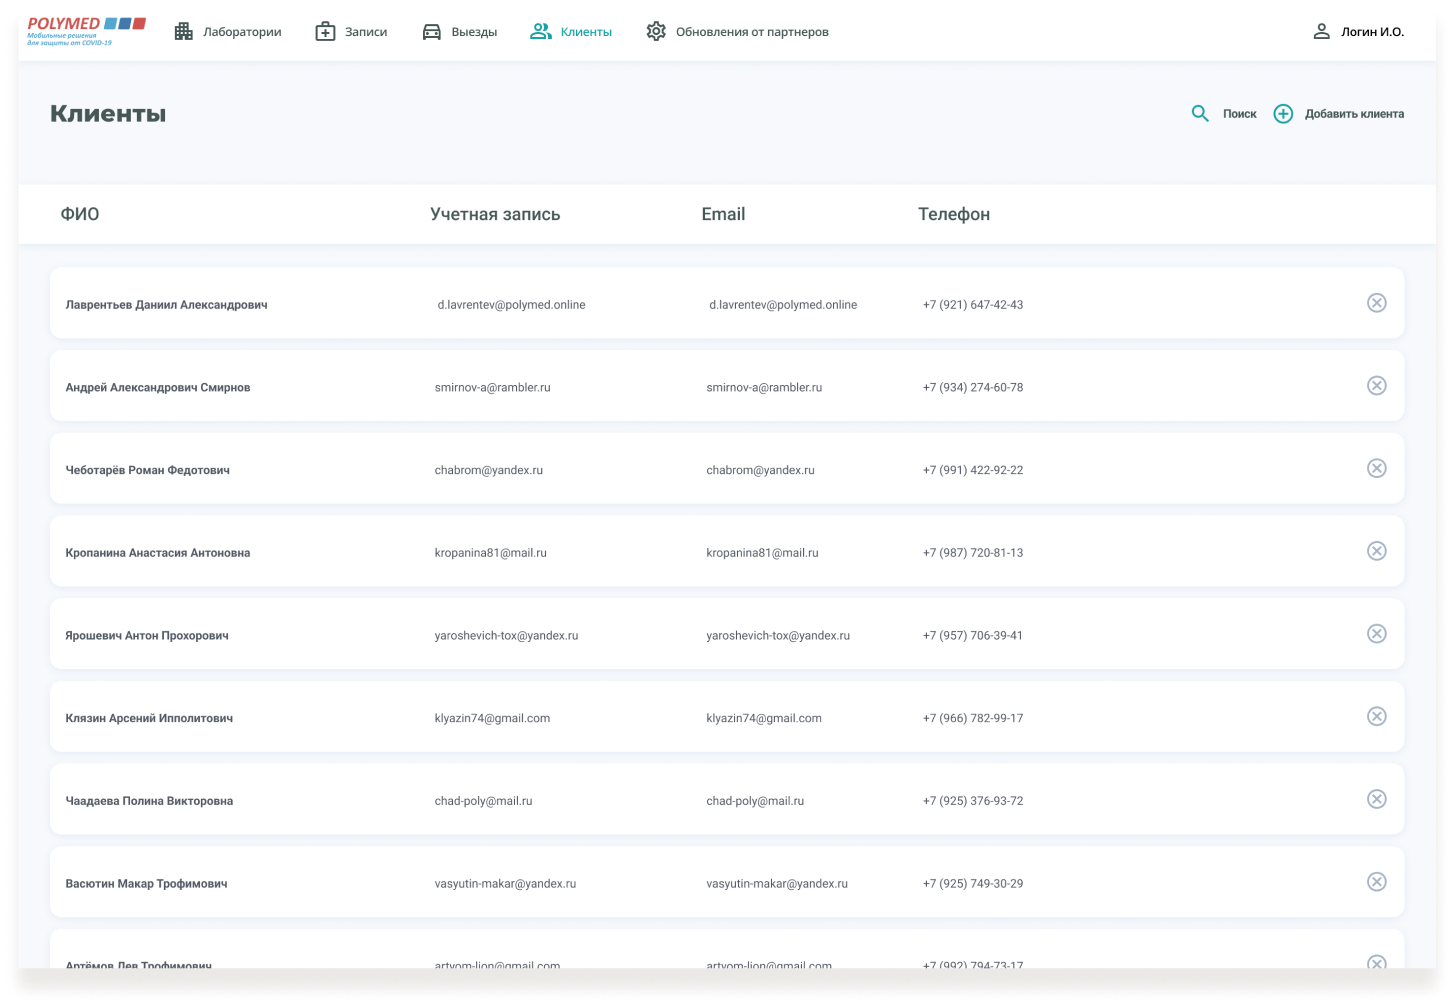Delete the Чеботарёв Роман Федотович row
The width and height of the screenshot is (1451, 1003).
pyautogui.click(x=1376, y=468)
